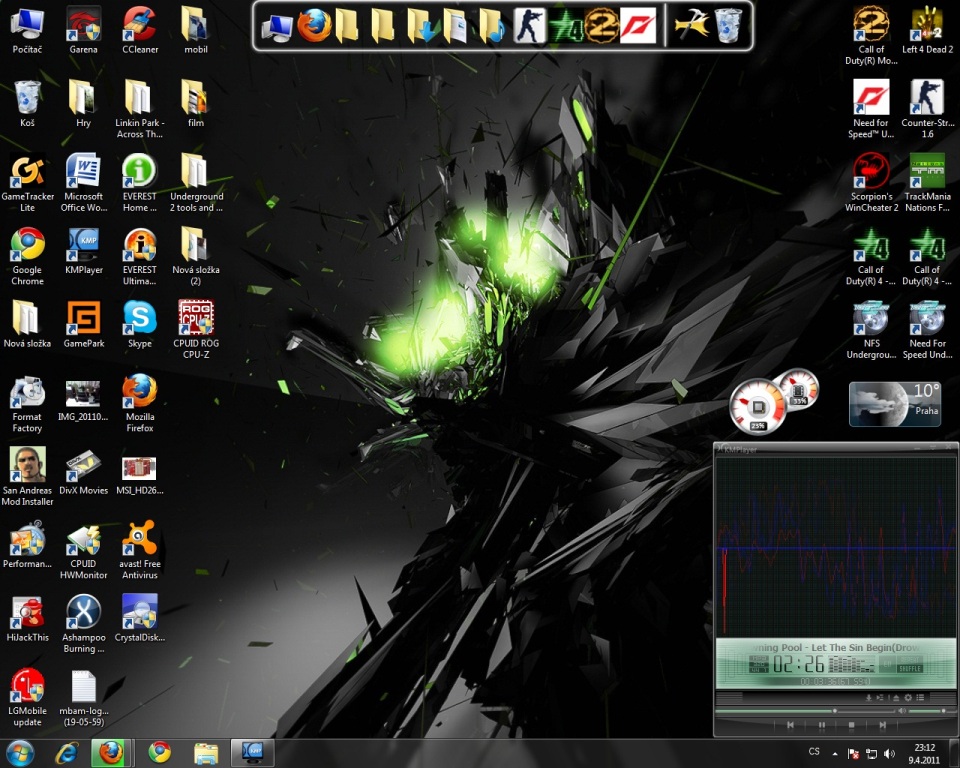Screen dimensions: 960x768
Task: Skip to next track in KMPlayer
Action: (x=881, y=724)
